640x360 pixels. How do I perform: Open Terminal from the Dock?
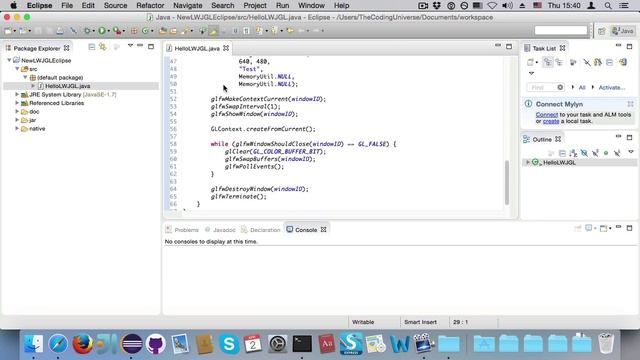(302, 343)
